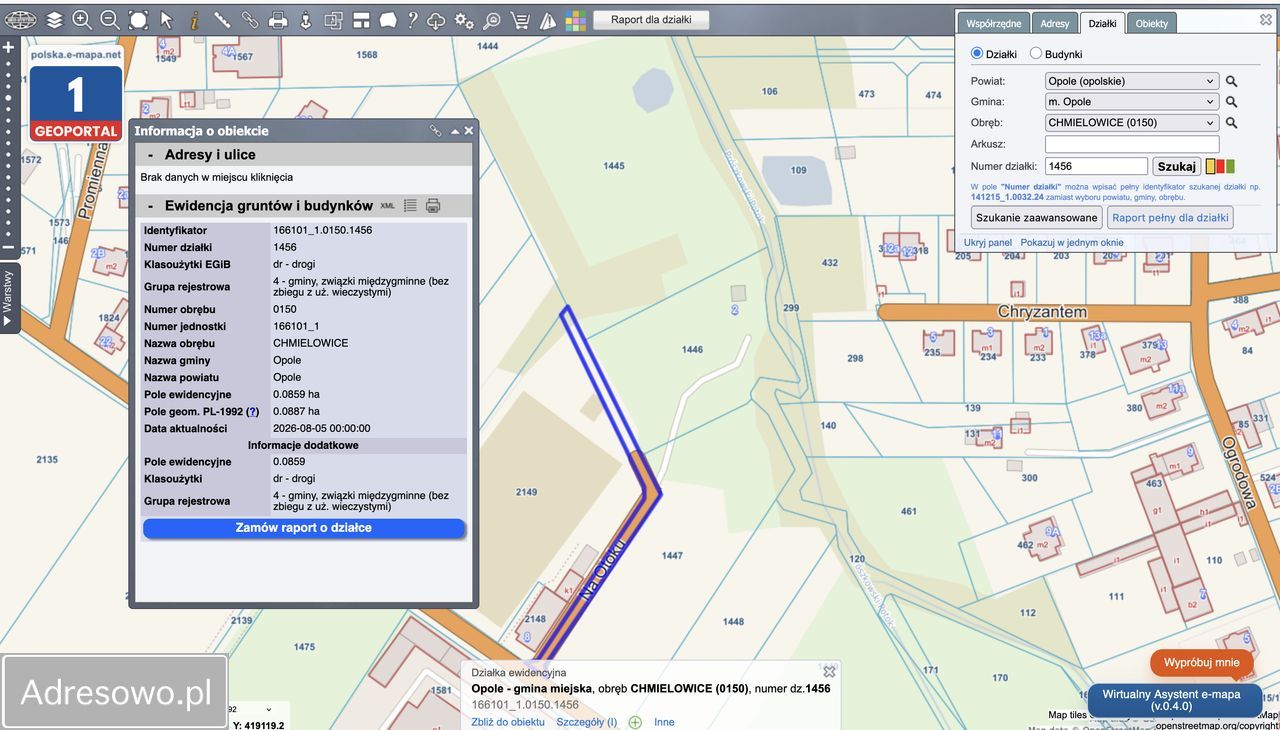Focus the Numer działki input field

click(1096, 167)
